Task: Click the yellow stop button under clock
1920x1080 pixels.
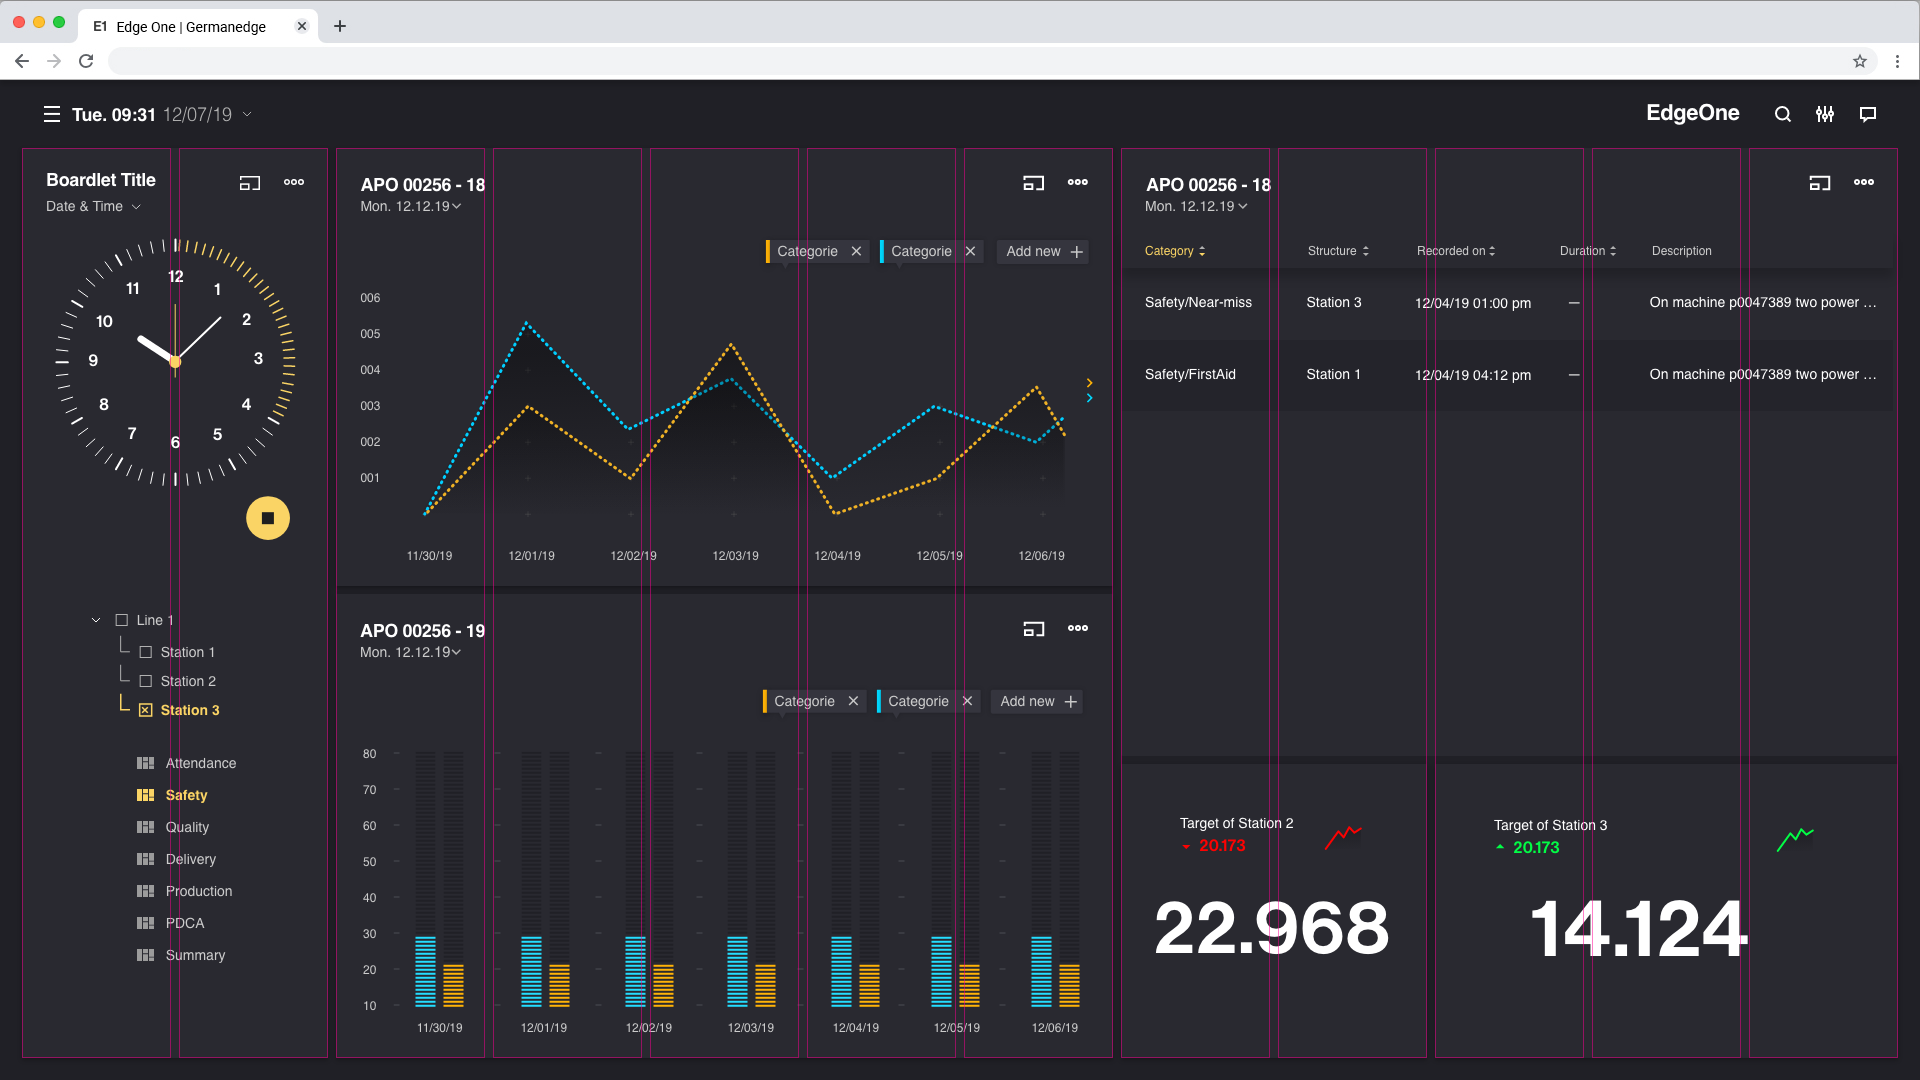Action: (x=267, y=518)
